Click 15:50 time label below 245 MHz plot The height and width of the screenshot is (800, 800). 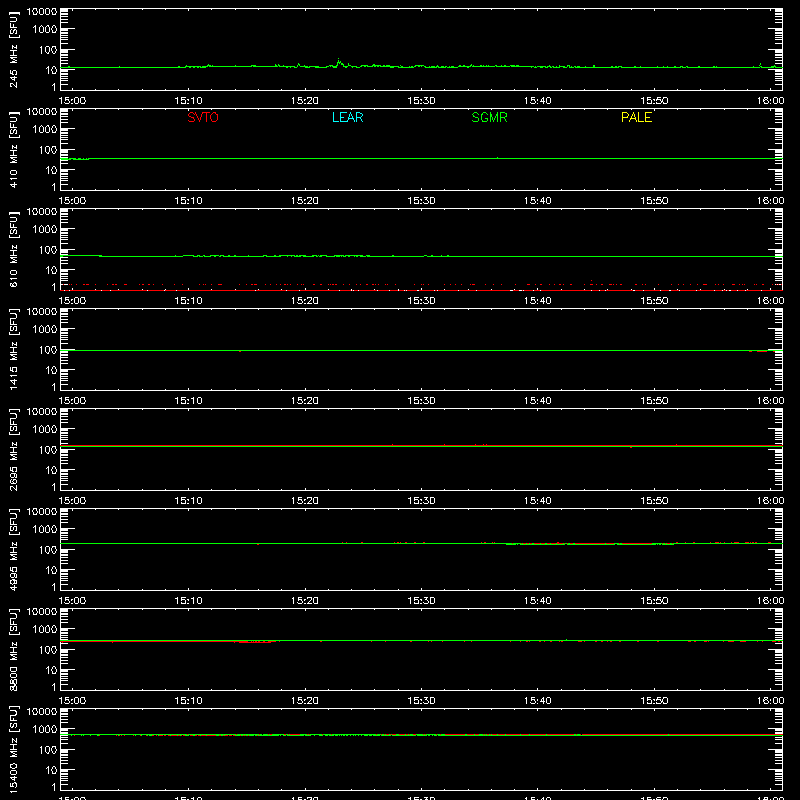click(654, 101)
